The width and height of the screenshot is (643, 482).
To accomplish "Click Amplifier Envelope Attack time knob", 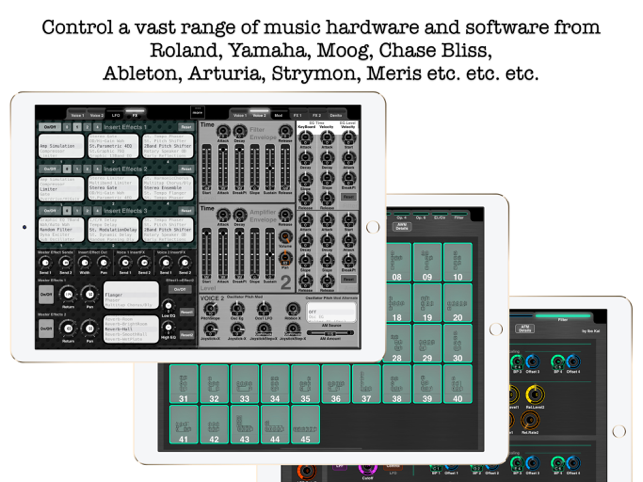I will tap(223, 215).
